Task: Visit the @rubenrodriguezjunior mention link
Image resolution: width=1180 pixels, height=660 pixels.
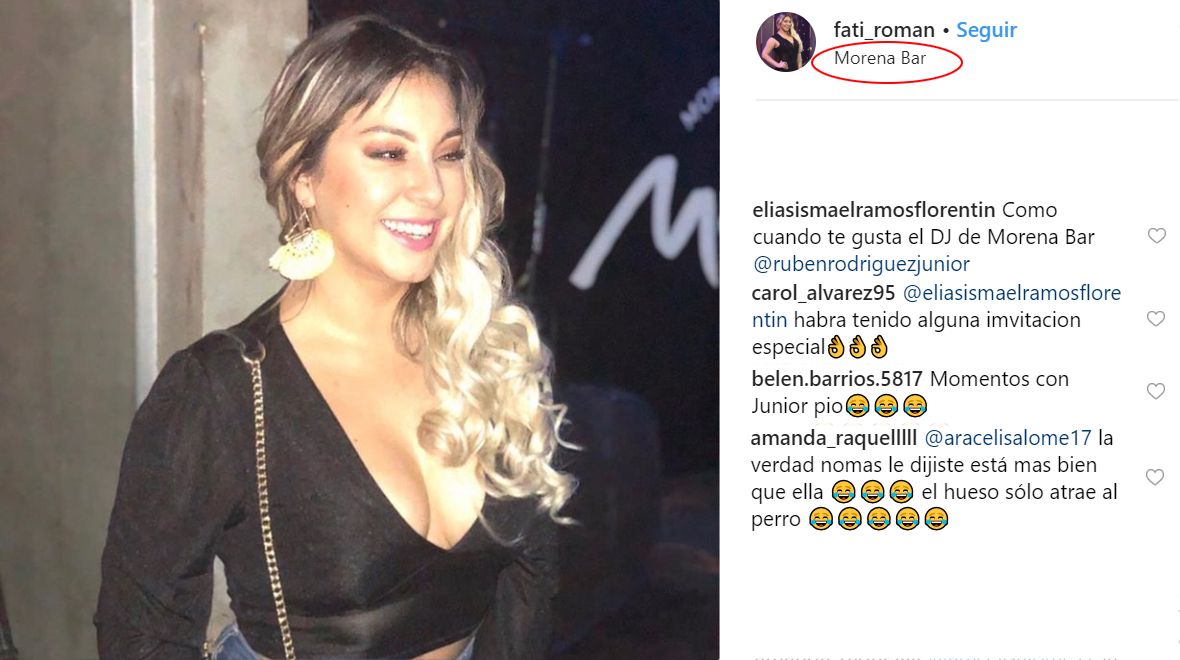Action: point(861,264)
